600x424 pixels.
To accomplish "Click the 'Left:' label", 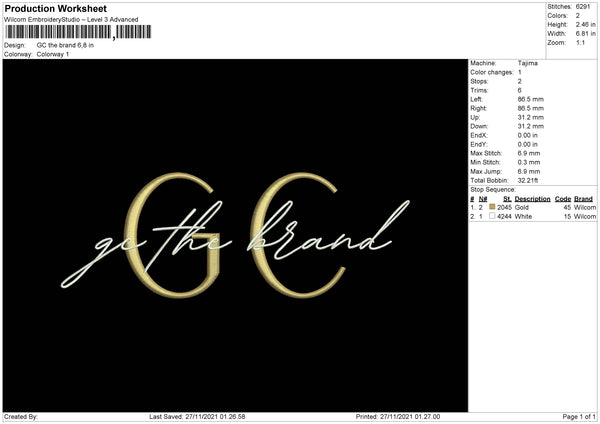I will click(x=476, y=99).
